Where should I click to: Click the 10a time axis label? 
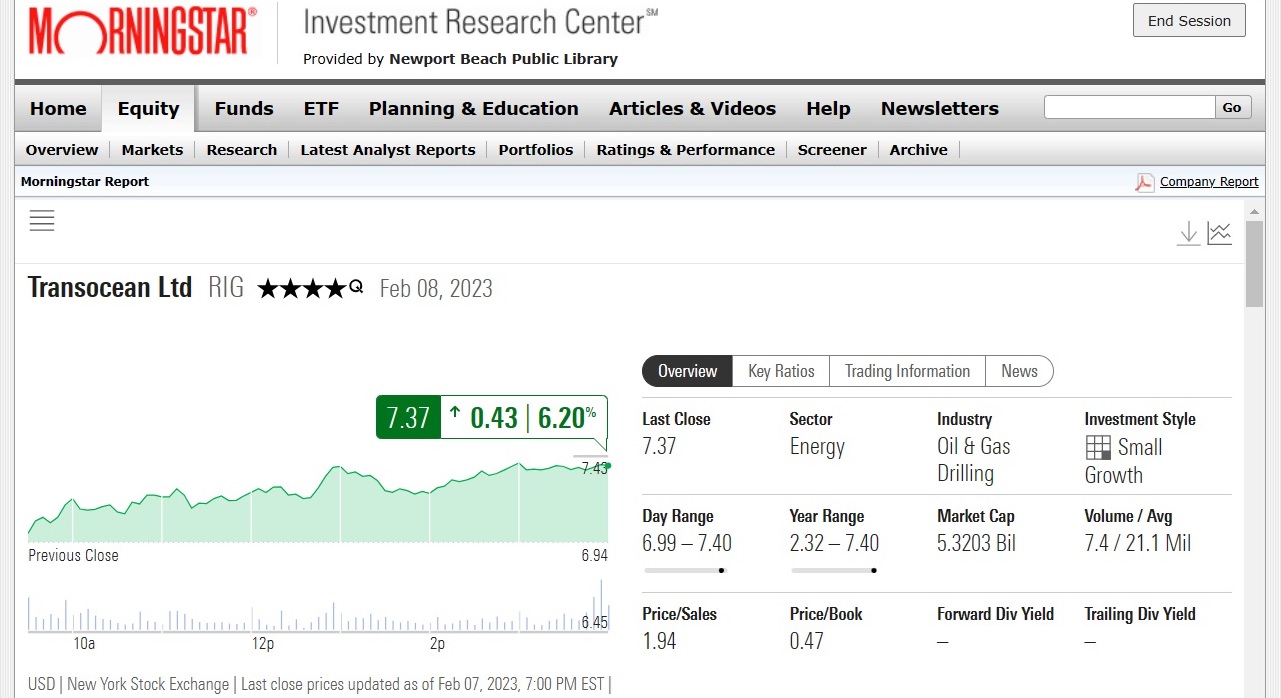(x=84, y=644)
